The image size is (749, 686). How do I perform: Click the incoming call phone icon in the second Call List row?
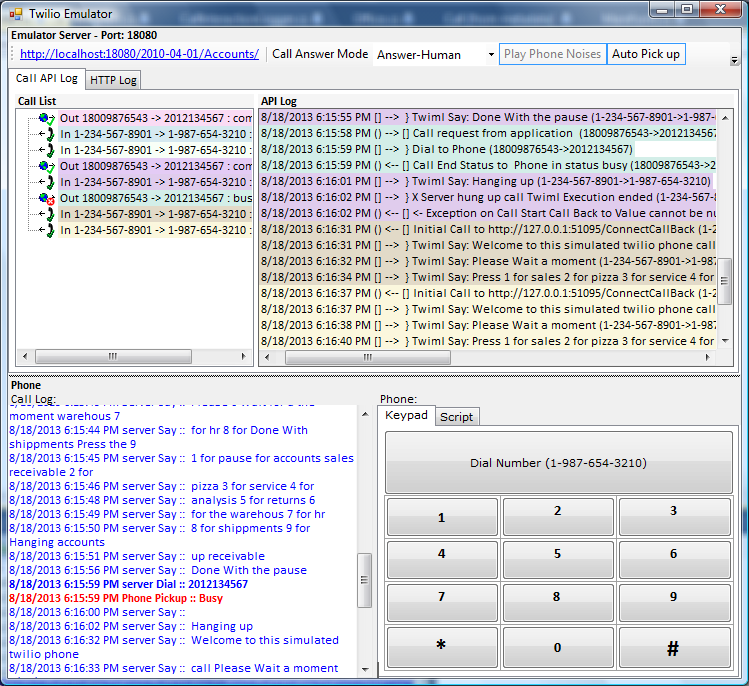[x=47, y=134]
